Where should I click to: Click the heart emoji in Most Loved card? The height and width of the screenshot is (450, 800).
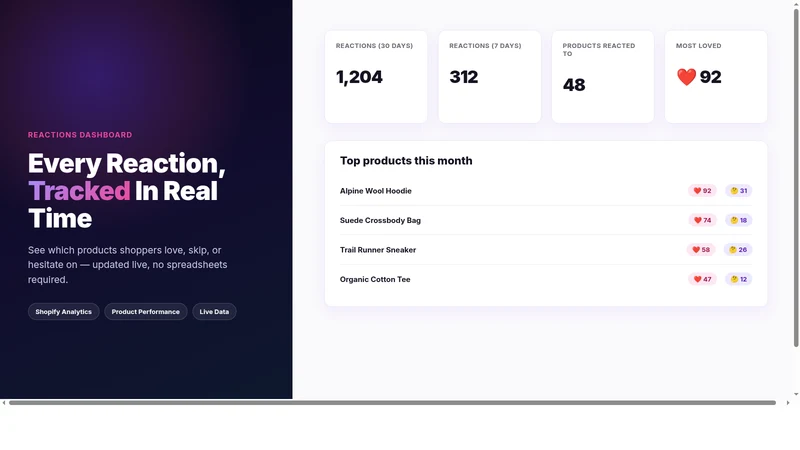(686, 77)
